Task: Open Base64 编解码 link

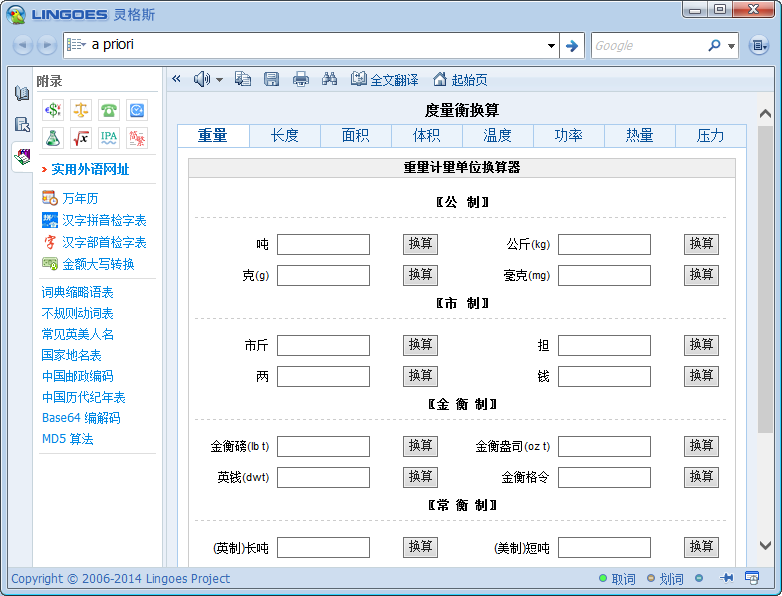Action: [81, 418]
